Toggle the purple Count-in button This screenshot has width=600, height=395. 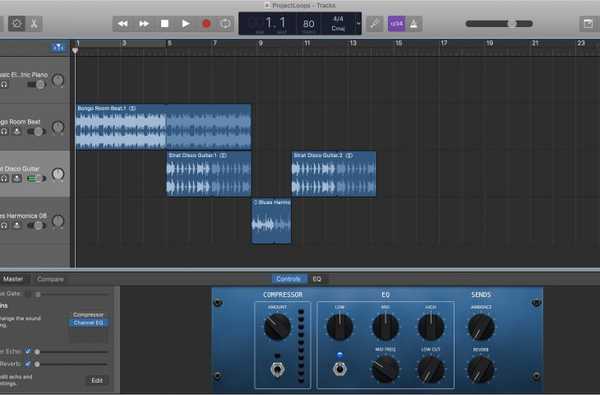(x=396, y=24)
